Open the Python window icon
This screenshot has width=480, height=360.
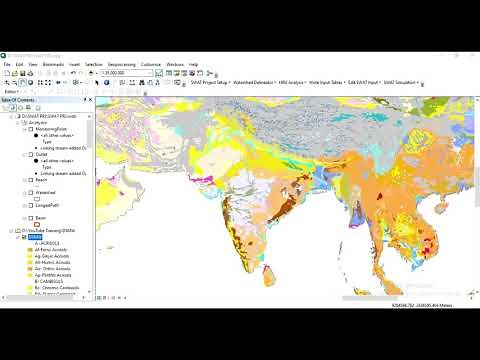click(200, 73)
